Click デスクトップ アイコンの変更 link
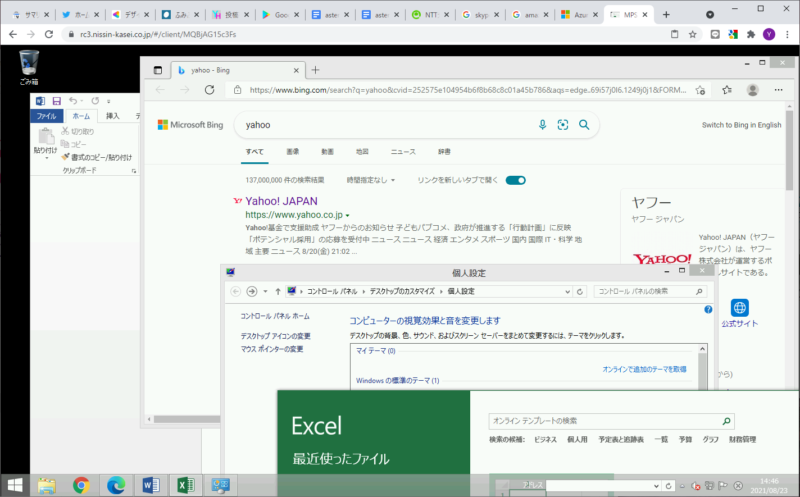Screen dimensions: 800x497 (276, 336)
